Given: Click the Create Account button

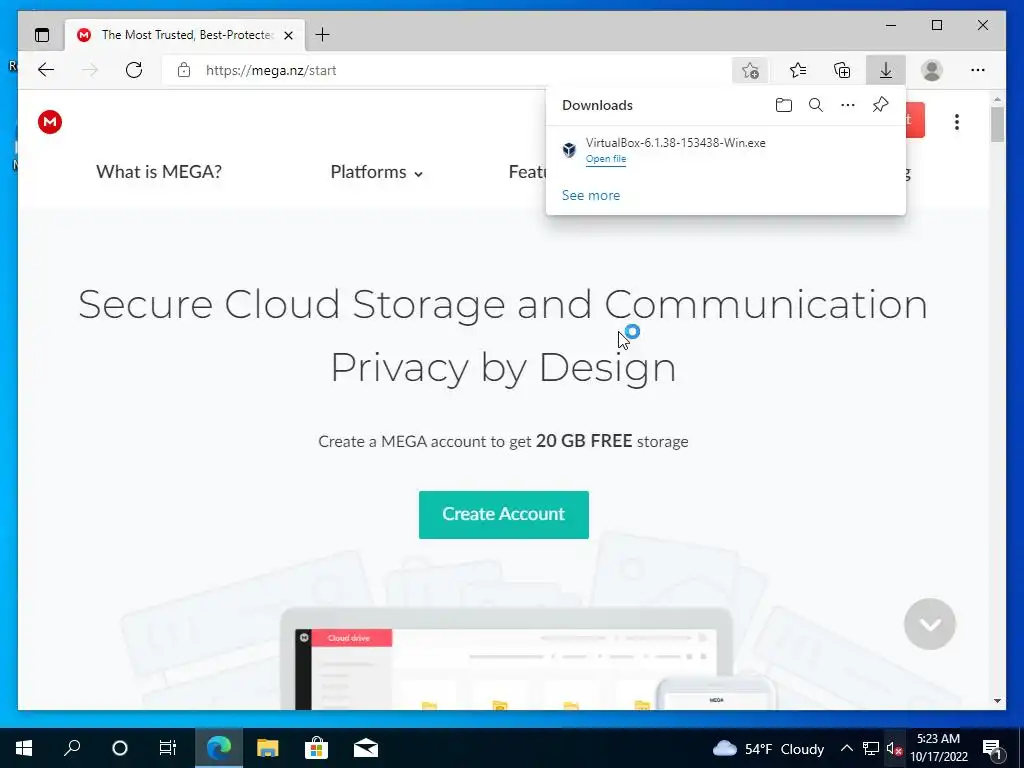Looking at the screenshot, I should 504,515.
